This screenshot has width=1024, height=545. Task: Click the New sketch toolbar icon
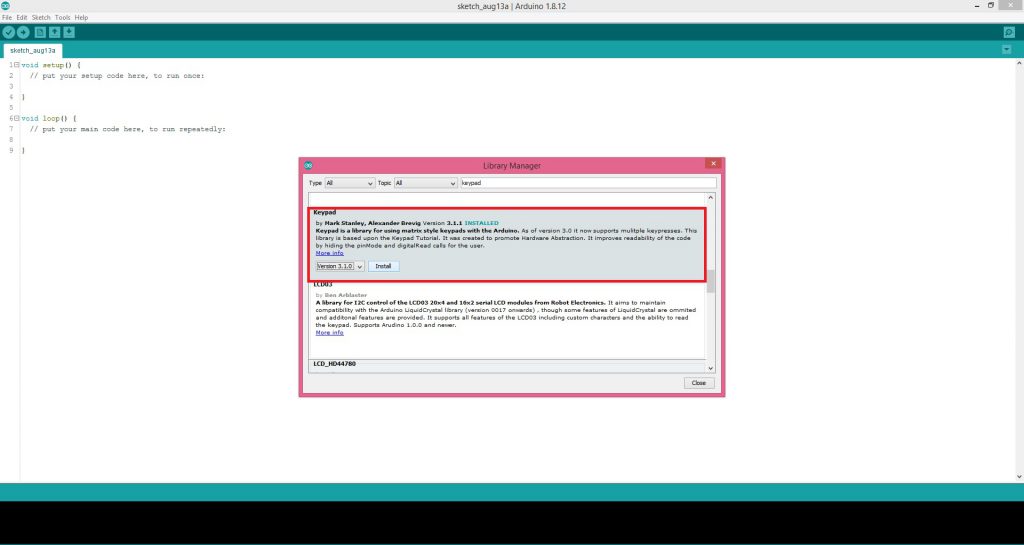click(x=40, y=32)
